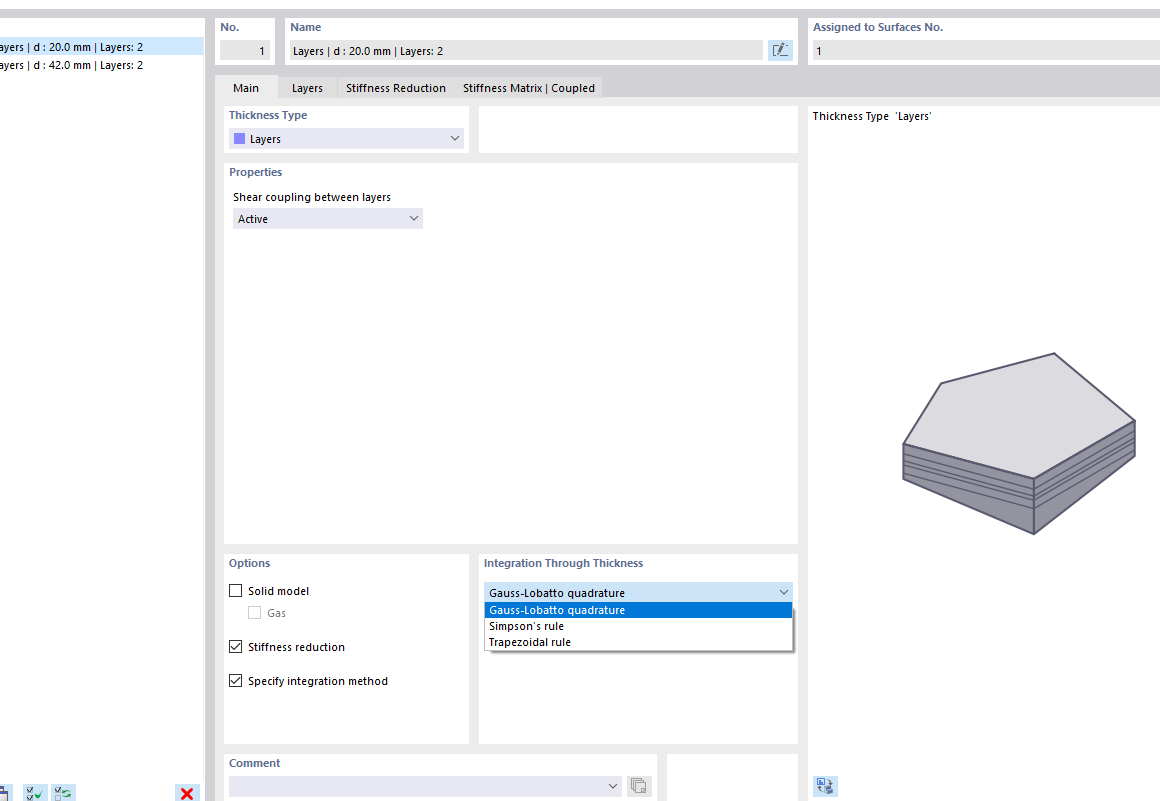Screen dimensions: 1160x801
Task: Open the comment library icon beside Comment field
Action: 639,785
